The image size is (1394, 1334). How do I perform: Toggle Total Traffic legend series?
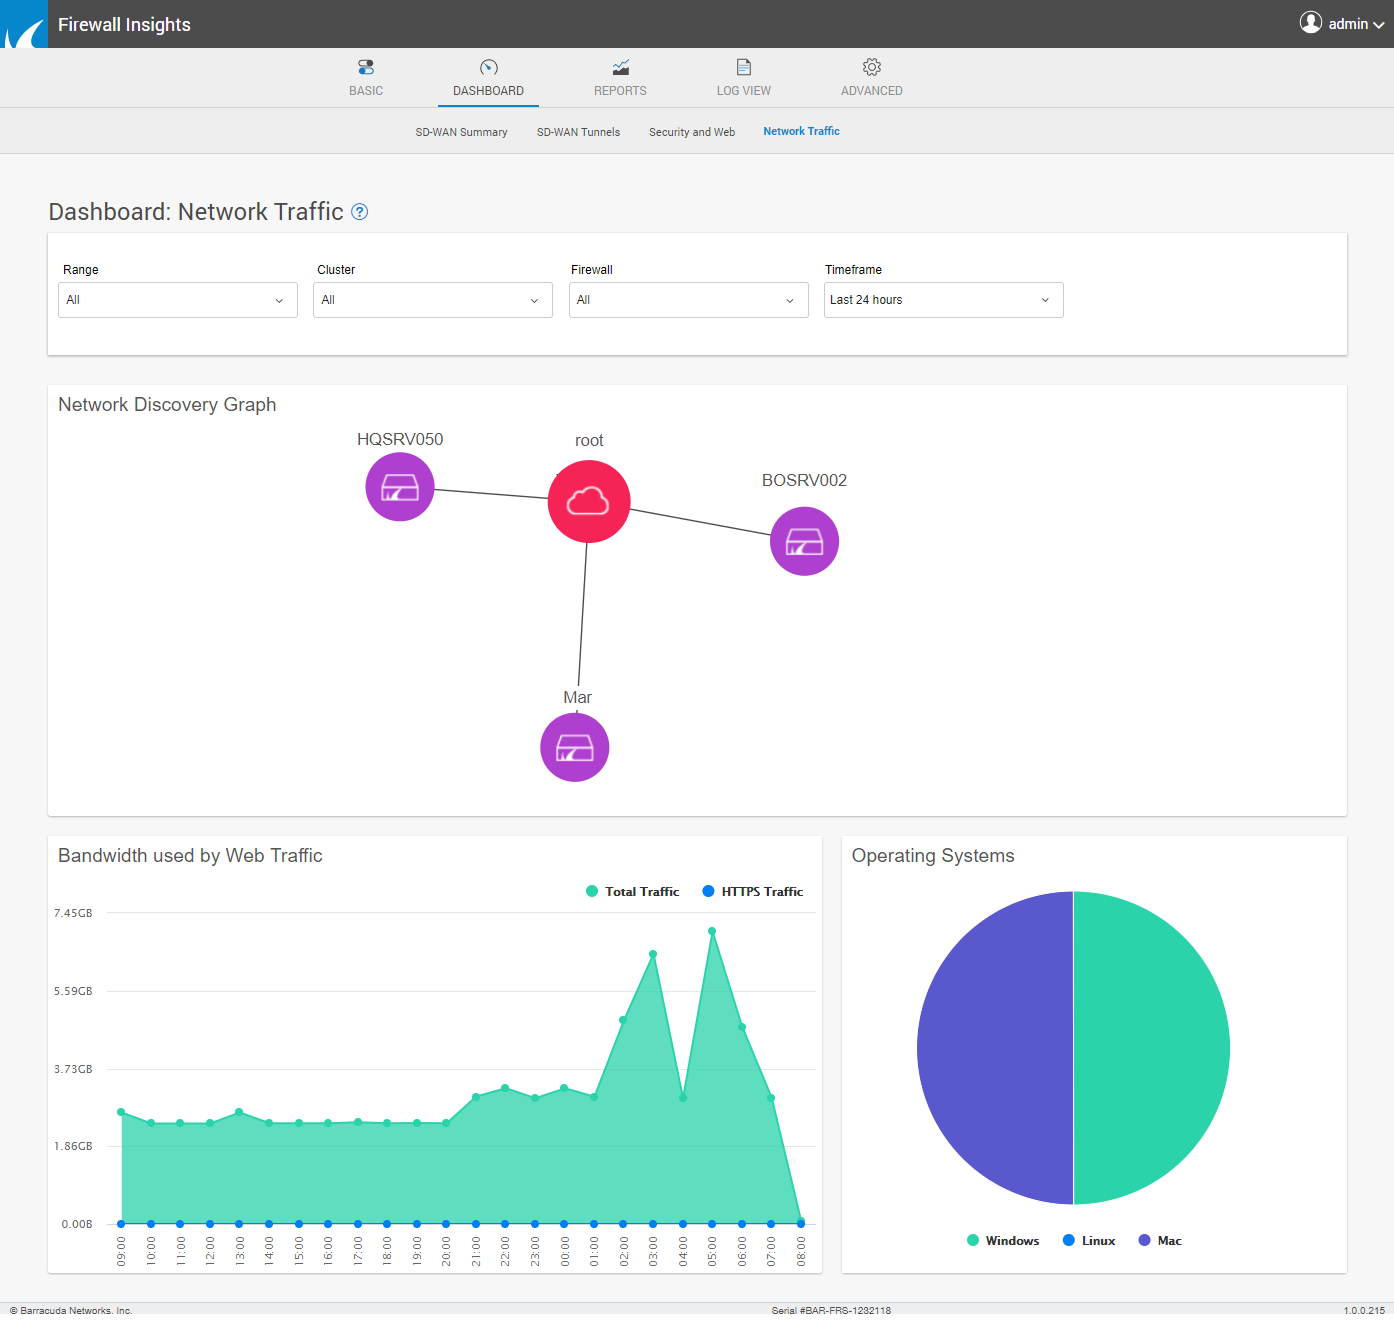[x=633, y=891]
